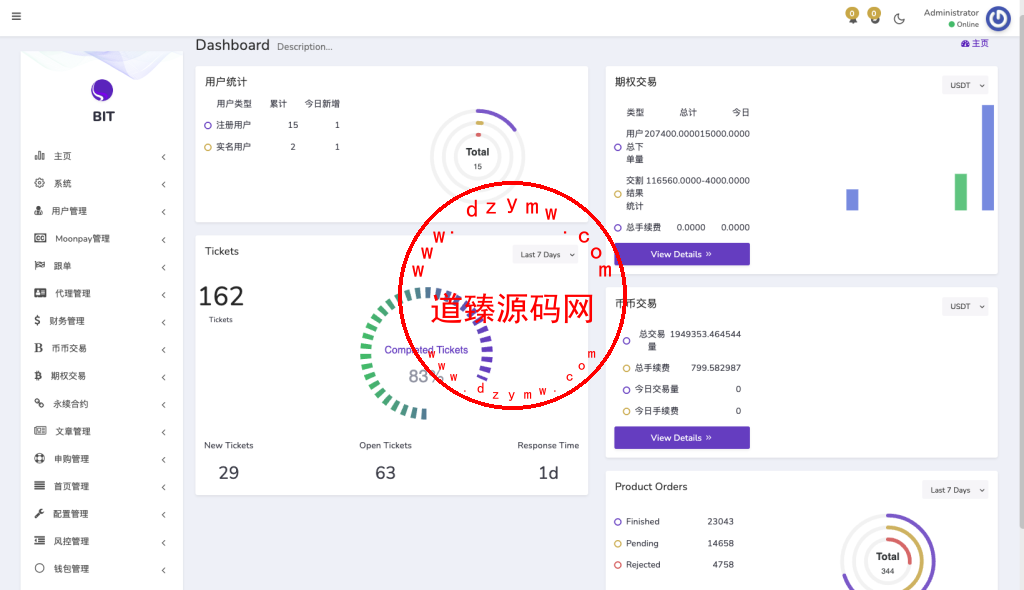1024x590 pixels.
Task: Click 永续合约 link icon
Action: (x=39, y=403)
